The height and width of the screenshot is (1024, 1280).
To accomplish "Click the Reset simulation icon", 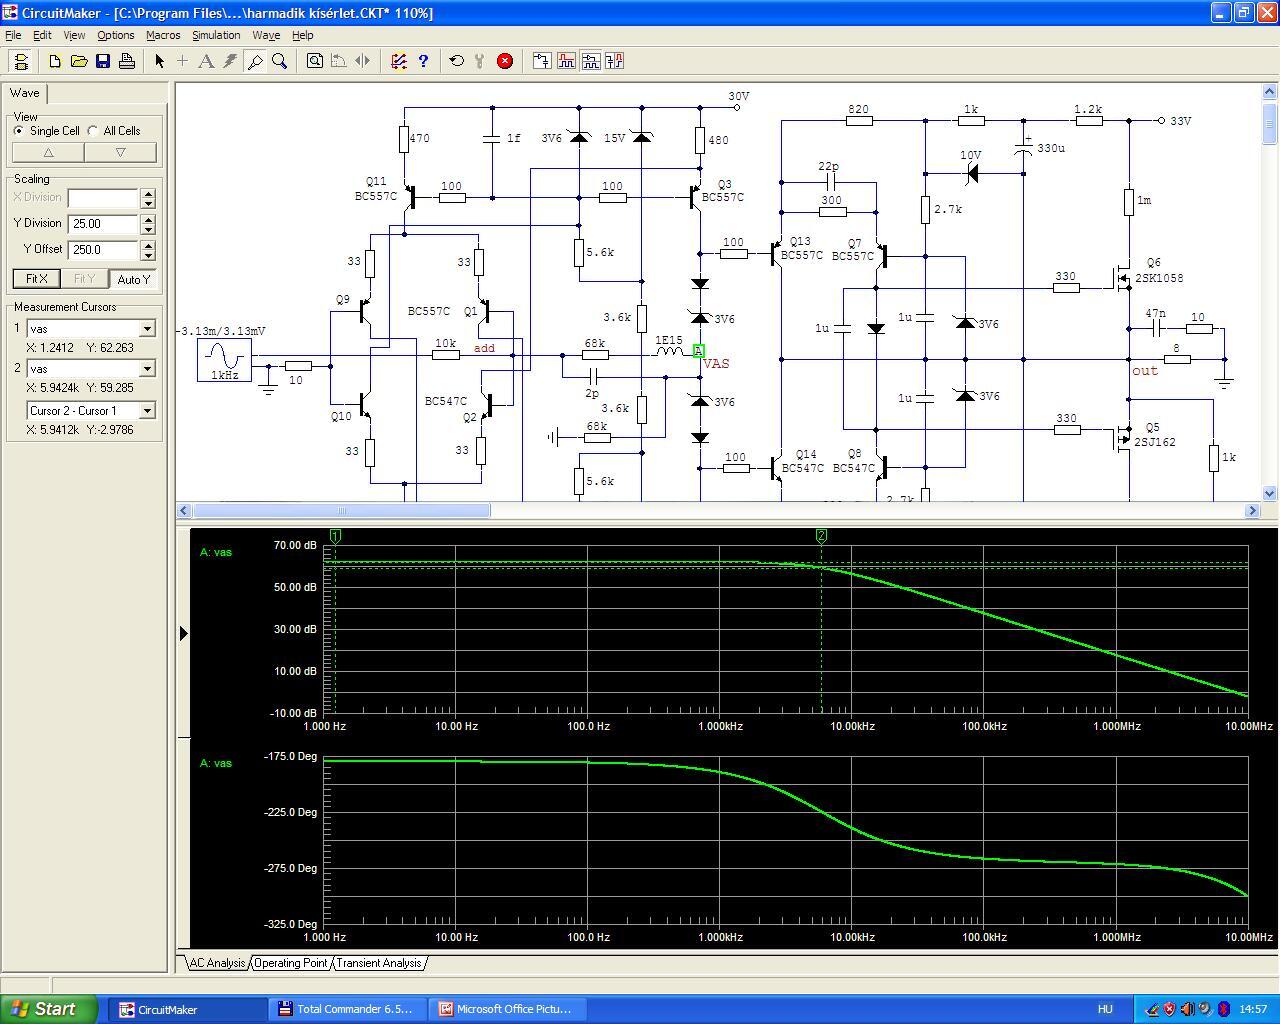I will click(457, 61).
